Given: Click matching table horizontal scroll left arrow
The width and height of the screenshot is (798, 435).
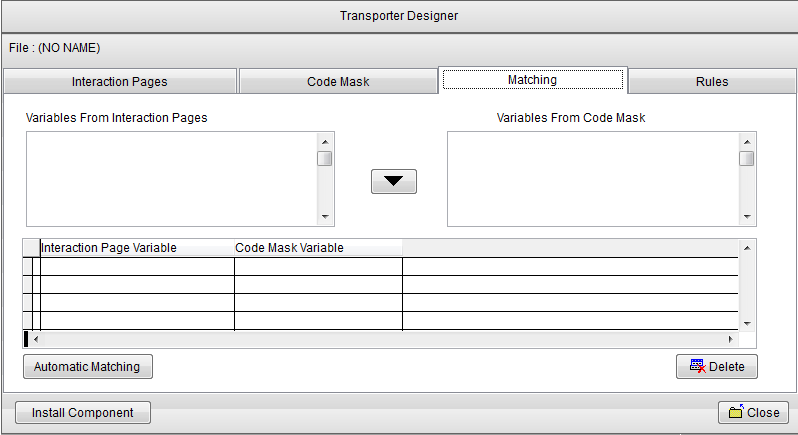Looking at the screenshot, I should tap(36, 339).
